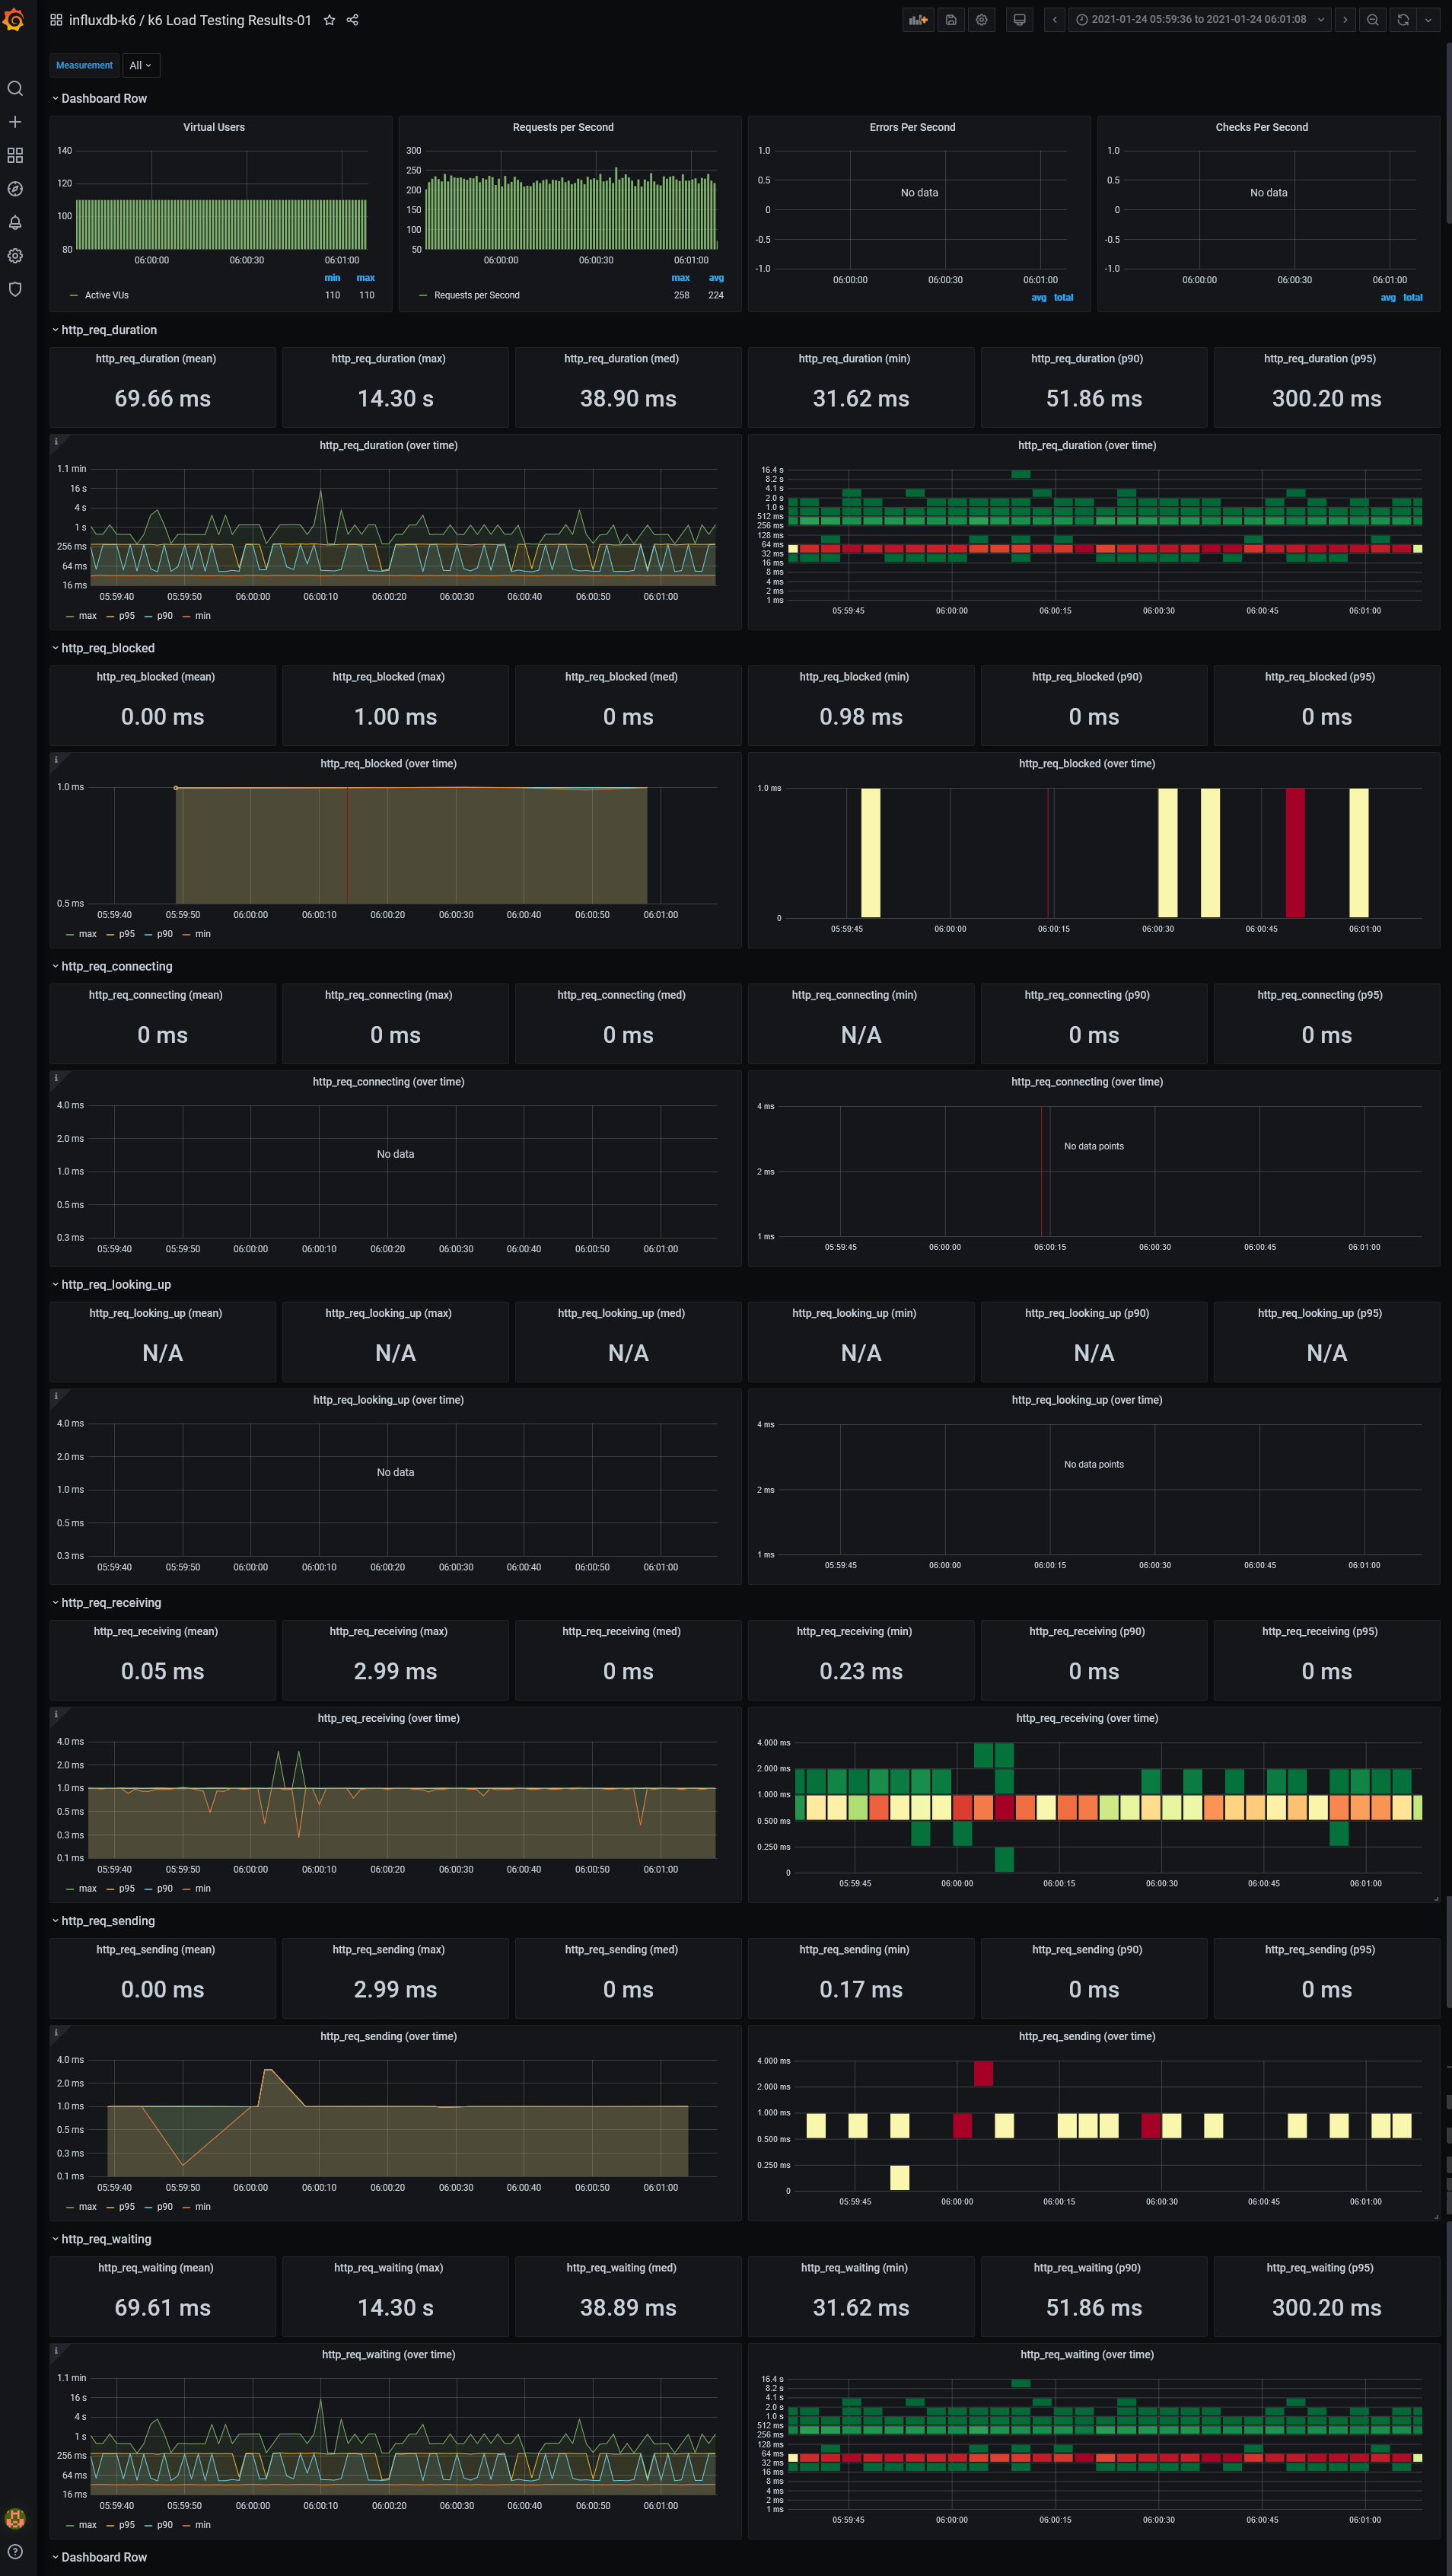Open the Search dashboards icon

(15, 88)
